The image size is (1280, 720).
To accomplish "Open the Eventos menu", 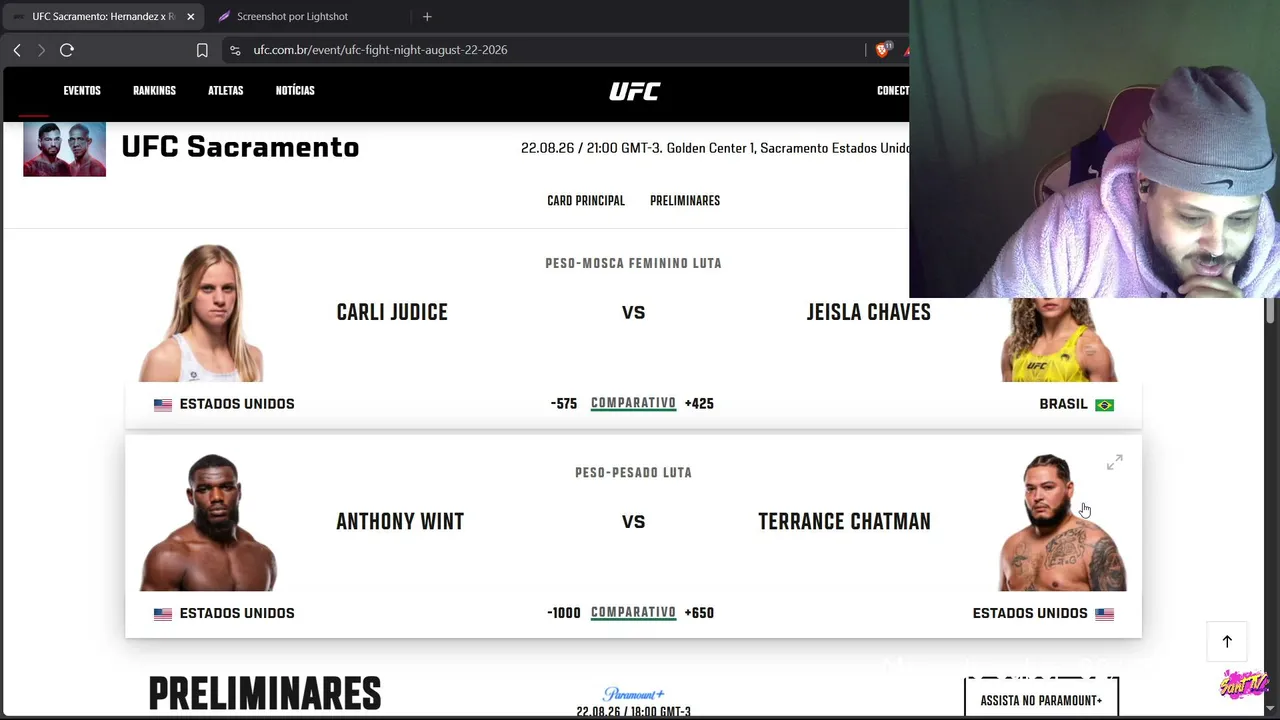I will click(x=82, y=91).
